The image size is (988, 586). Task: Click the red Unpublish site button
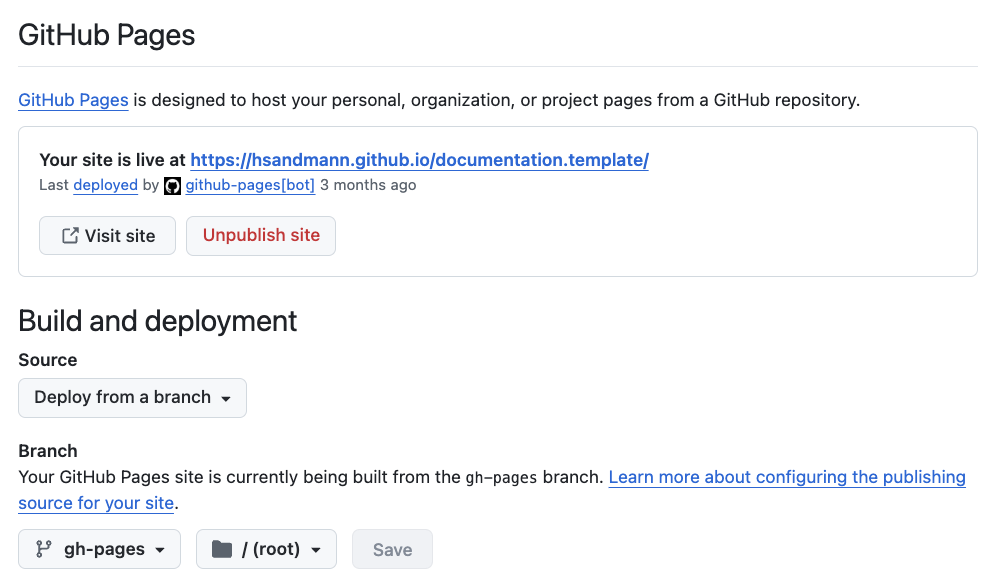[261, 236]
